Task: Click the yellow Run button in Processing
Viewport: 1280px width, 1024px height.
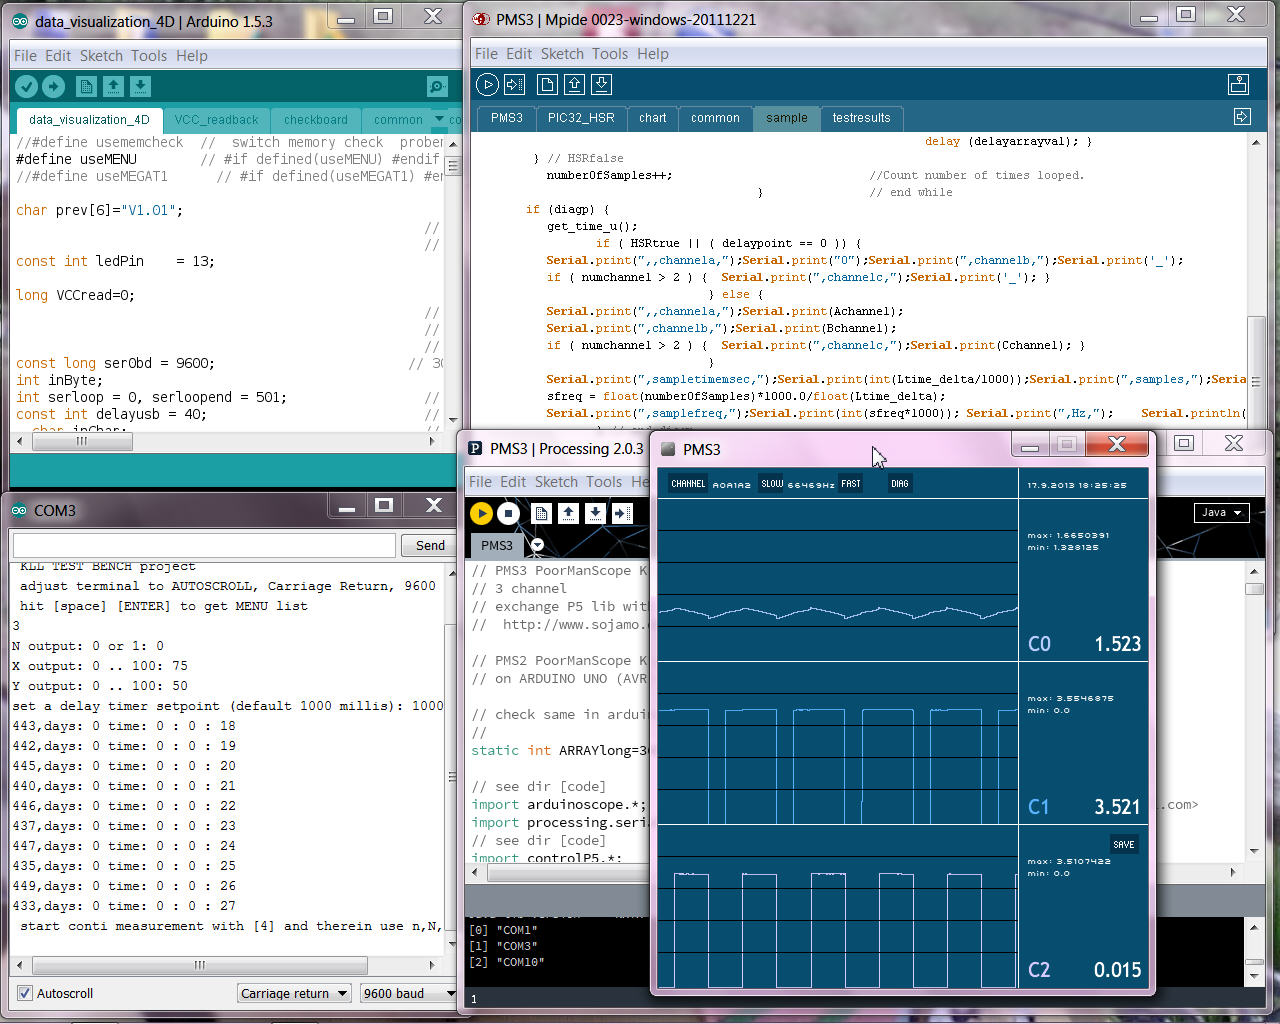Action: pyautogui.click(x=481, y=513)
